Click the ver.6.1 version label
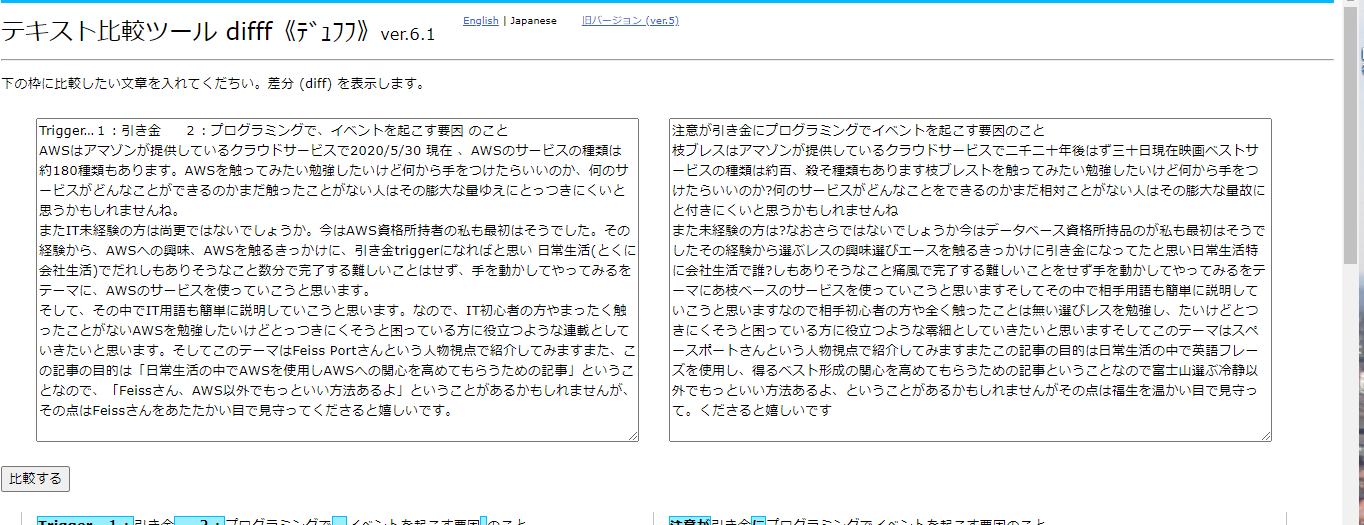This screenshot has height=525, width=1364. click(x=408, y=35)
